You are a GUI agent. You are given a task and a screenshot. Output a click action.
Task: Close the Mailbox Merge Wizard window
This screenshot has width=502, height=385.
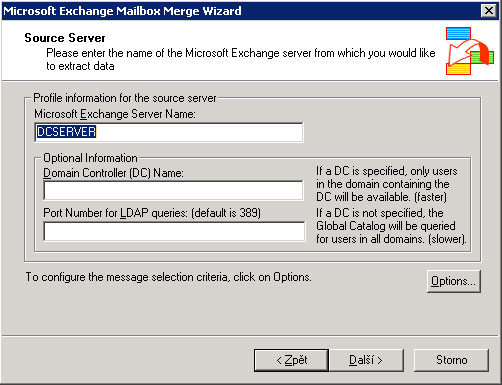pos(489,11)
